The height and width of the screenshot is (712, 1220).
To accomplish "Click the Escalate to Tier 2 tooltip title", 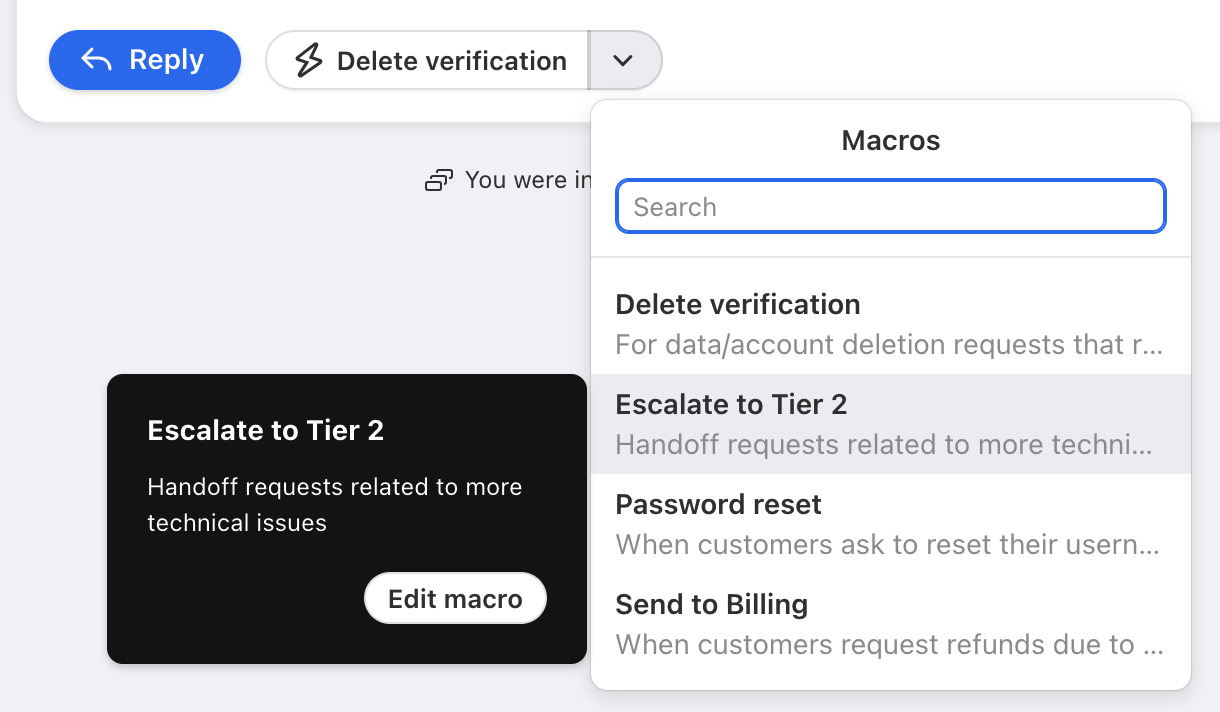I will click(x=265, y=430).
